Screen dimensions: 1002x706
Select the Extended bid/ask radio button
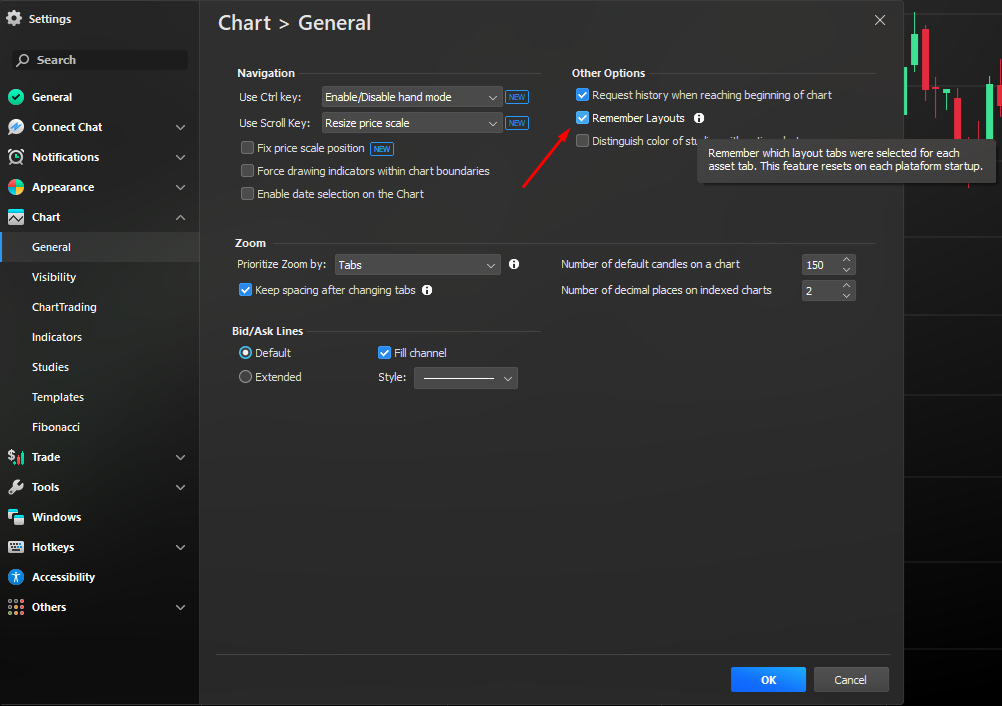246,377
